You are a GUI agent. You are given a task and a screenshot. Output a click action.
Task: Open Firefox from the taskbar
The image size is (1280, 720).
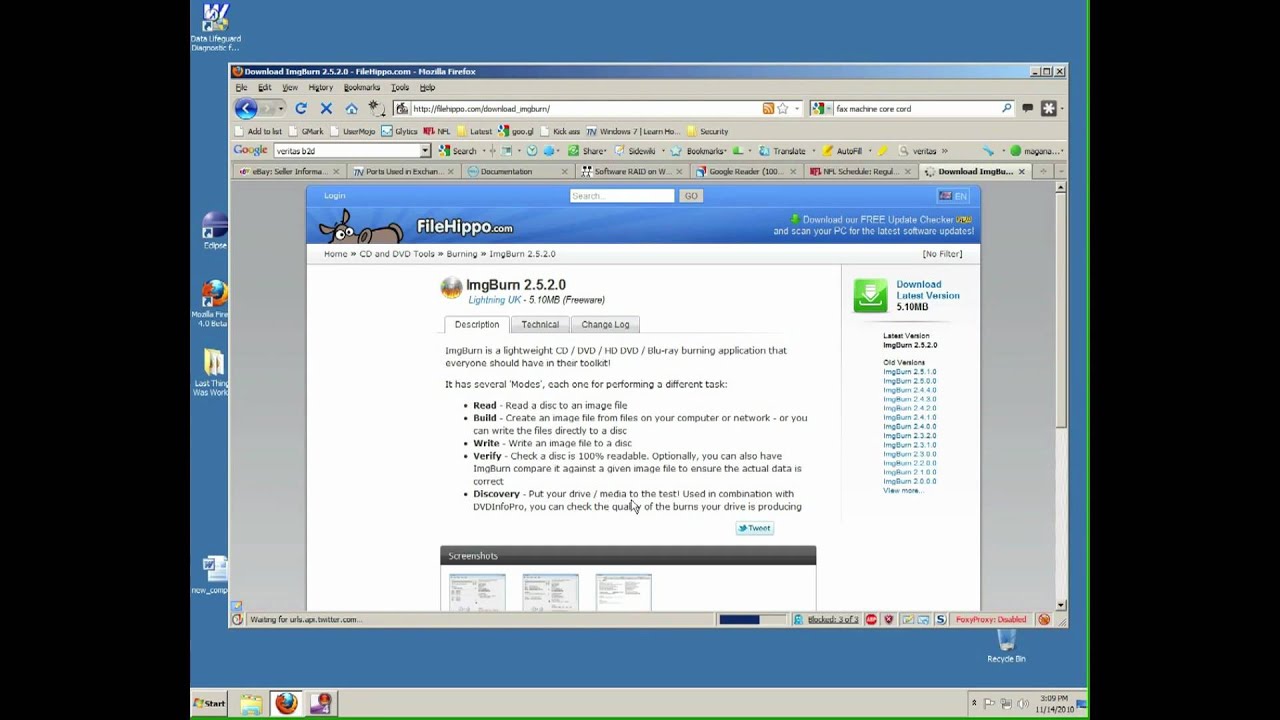[x=286, y=703]
